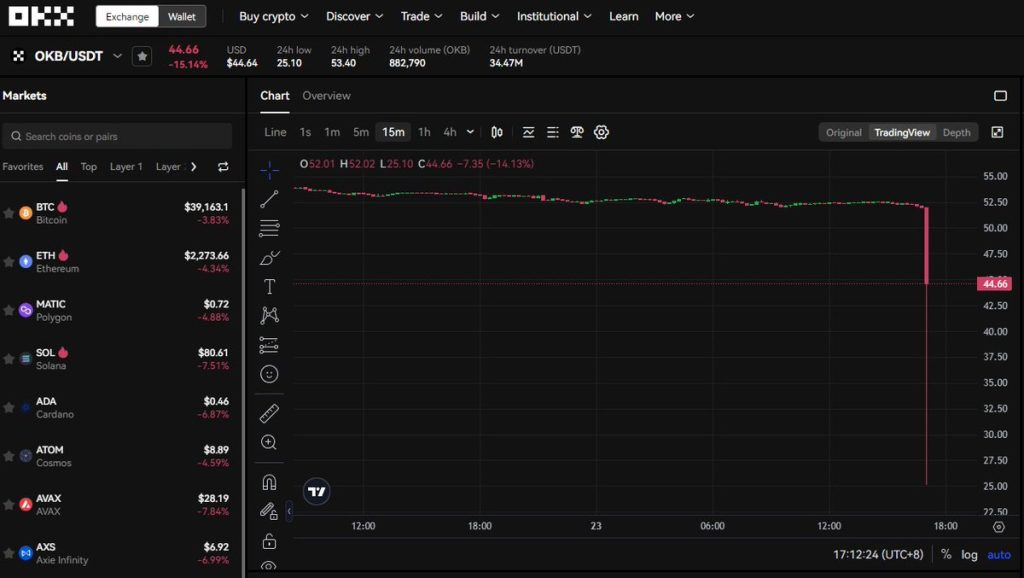This screenshot has height=578, width=1024.
Task: Pick the brush drawing tool
Action: coord(269,258)
